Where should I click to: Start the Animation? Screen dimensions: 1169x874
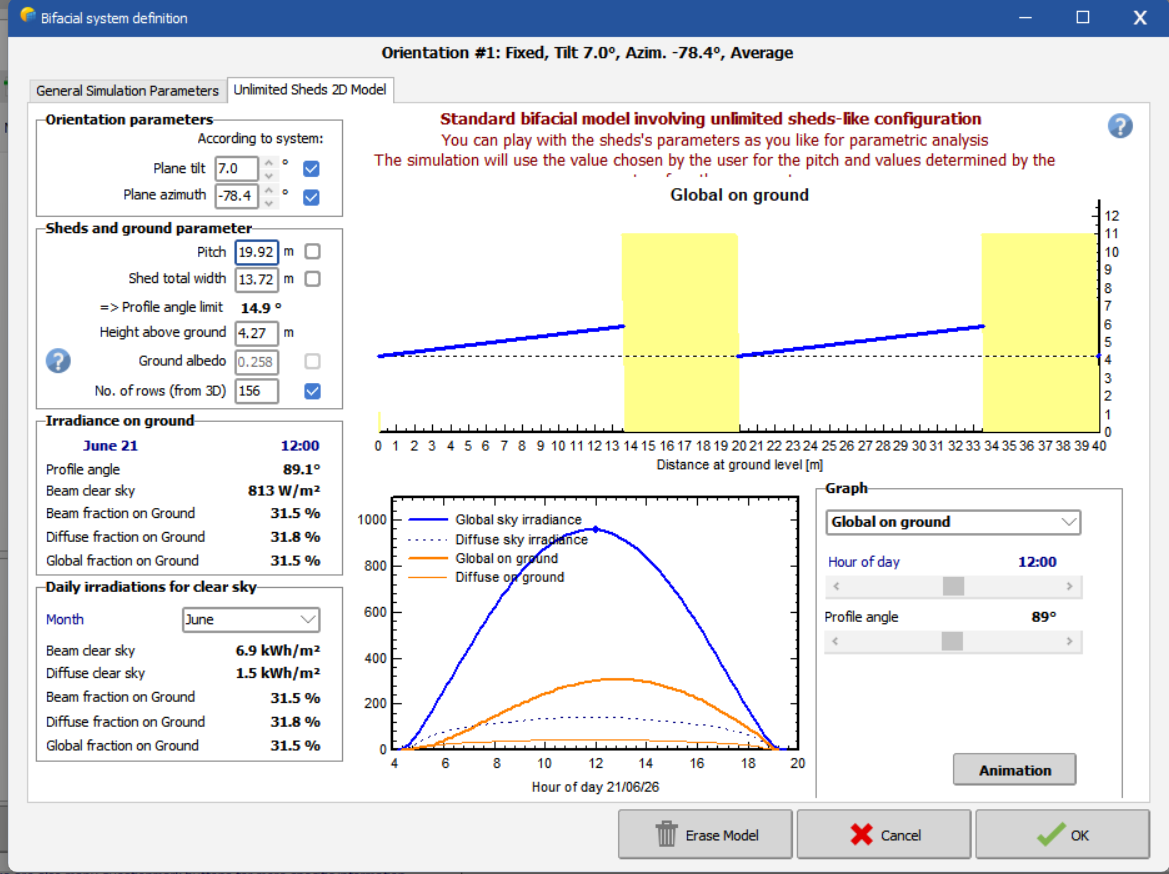pyautogui.click(x=1014, y=770)
